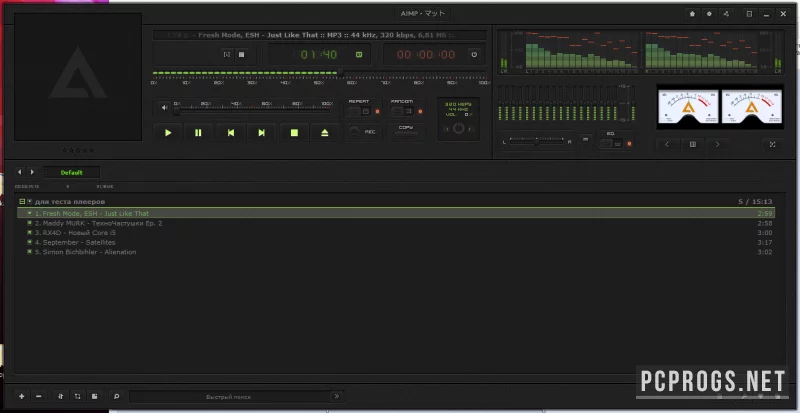Viewport: 800px width, 413px height.
Task: Pause the current track
Action: pyautogui.click(x=198, y=133)
